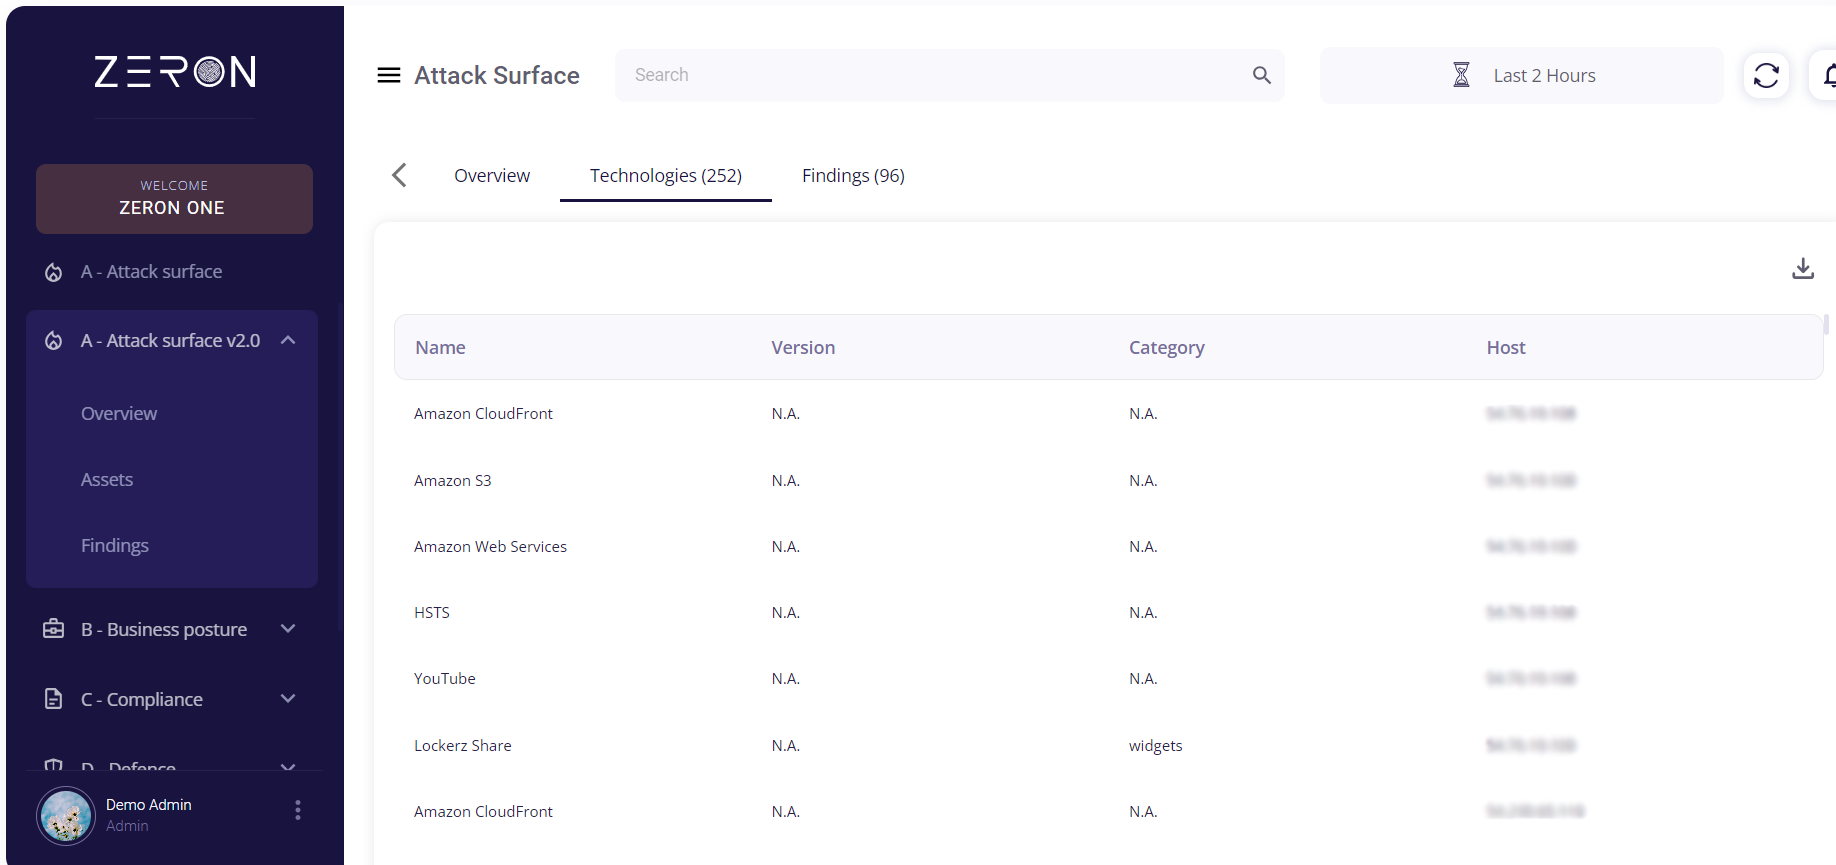Viewport: 1836px width, 865px height.
Task: Click the N.A. version of Amazon S3
Action: point(786,480)
